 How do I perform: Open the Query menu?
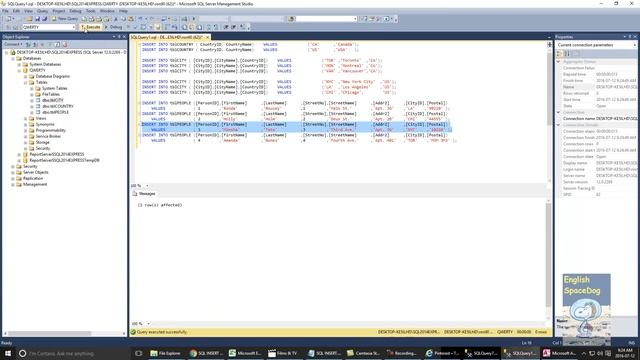42,11
